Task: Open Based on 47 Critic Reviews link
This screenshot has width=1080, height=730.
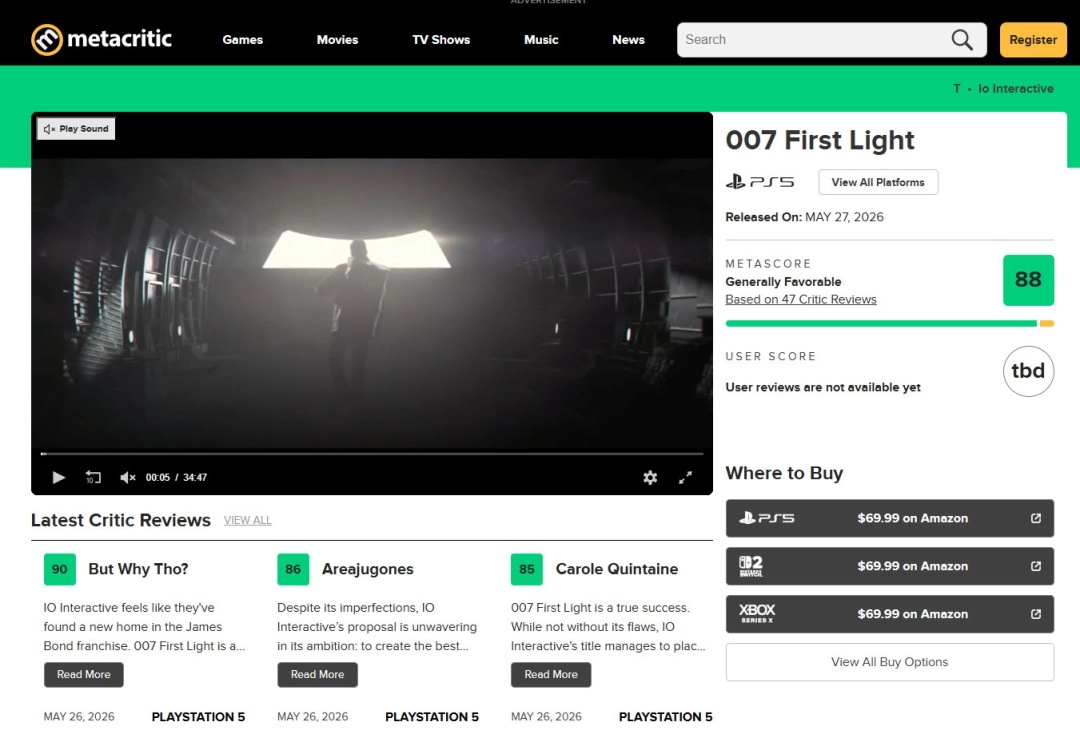Action: pyautogui.click(x=800, y=300)
